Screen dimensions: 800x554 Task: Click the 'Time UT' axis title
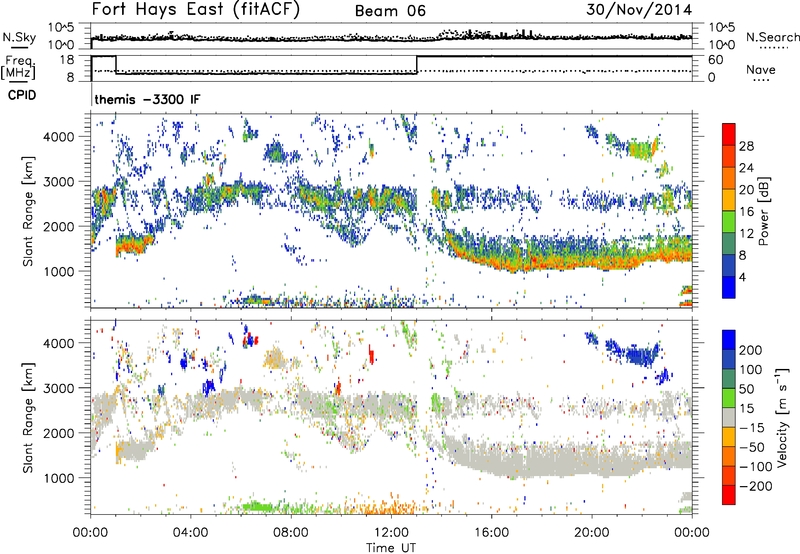[x=391, y=547]
